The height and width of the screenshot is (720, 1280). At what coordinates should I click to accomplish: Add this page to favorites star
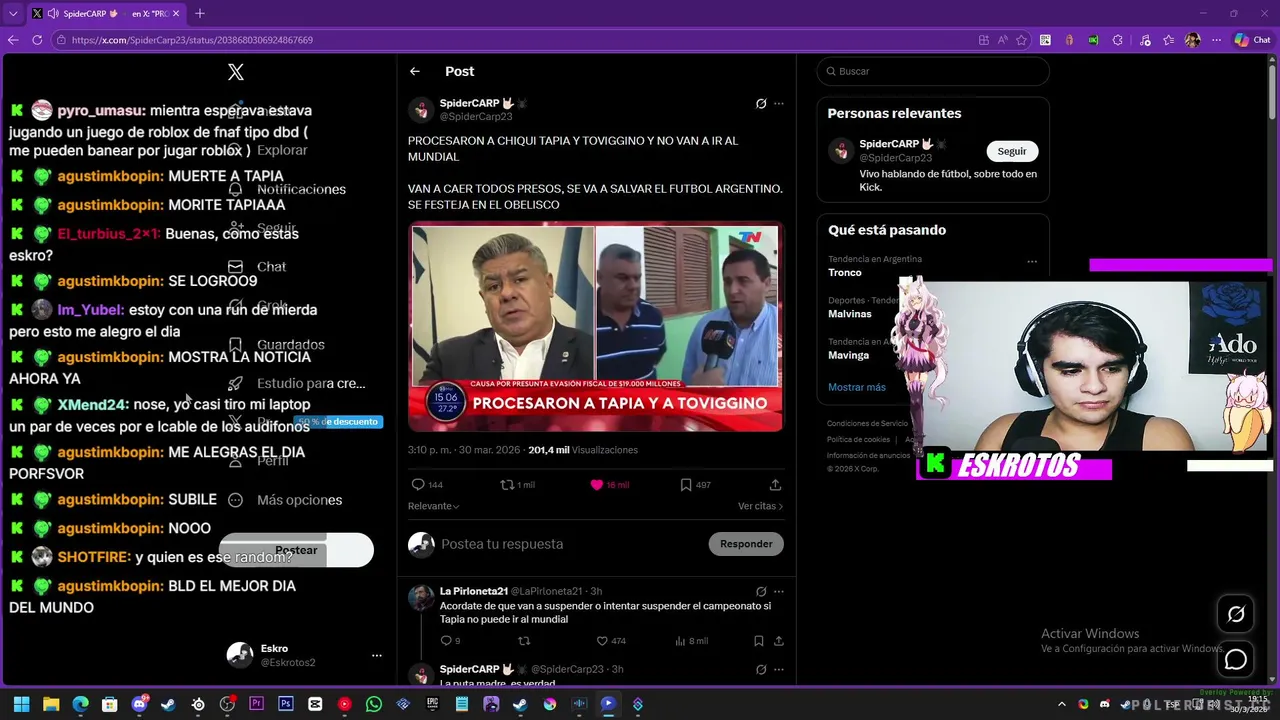pos(1021,40)
